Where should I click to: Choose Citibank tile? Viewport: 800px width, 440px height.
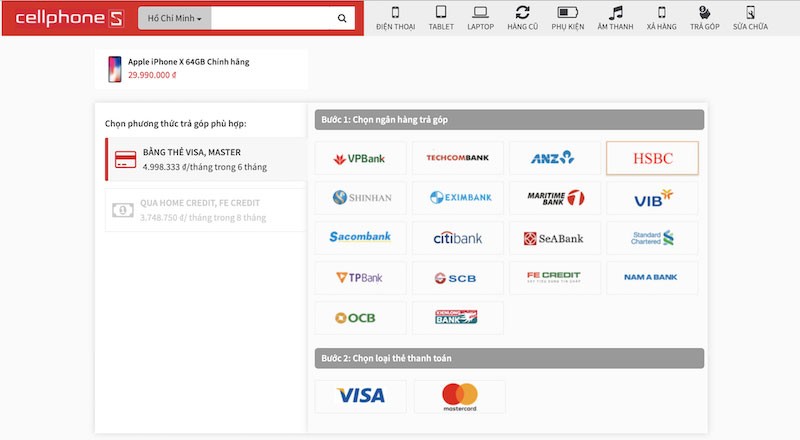tap(458, 238)
